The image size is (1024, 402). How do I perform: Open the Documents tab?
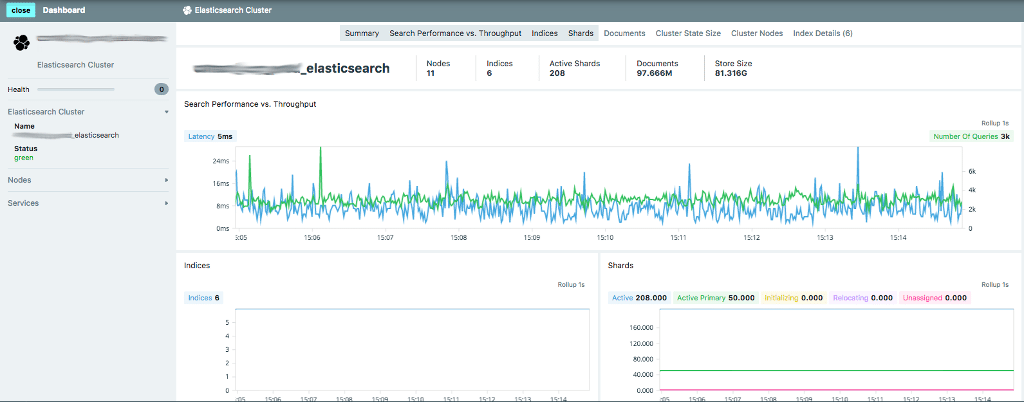point(624,33)
